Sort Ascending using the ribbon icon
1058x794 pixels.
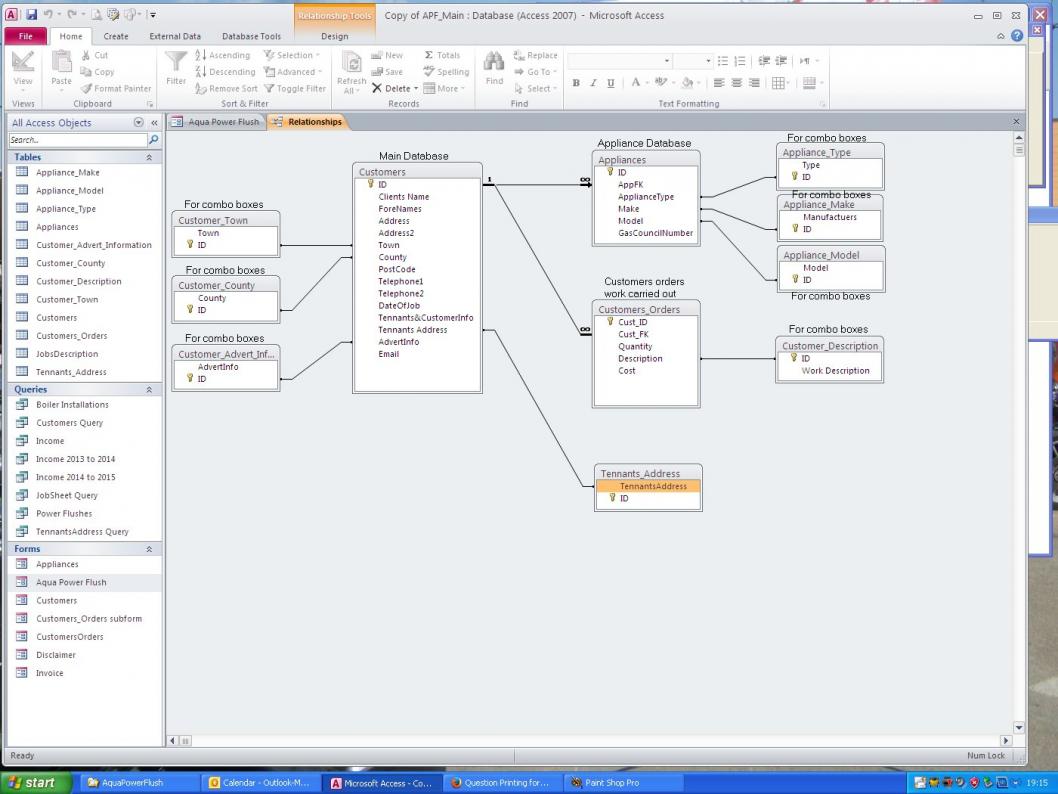(x=200, y=55)
